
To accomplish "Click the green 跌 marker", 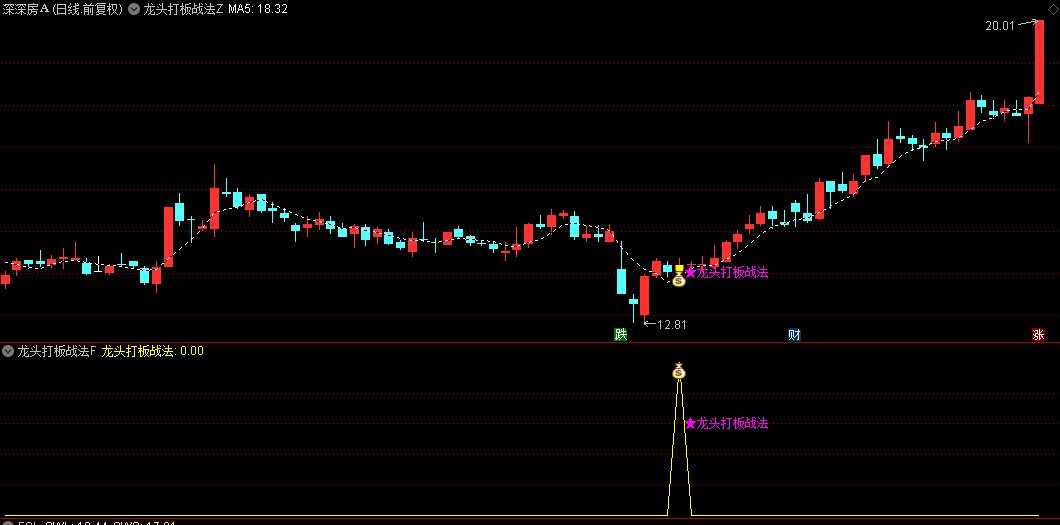I will (x=620, y=334).
